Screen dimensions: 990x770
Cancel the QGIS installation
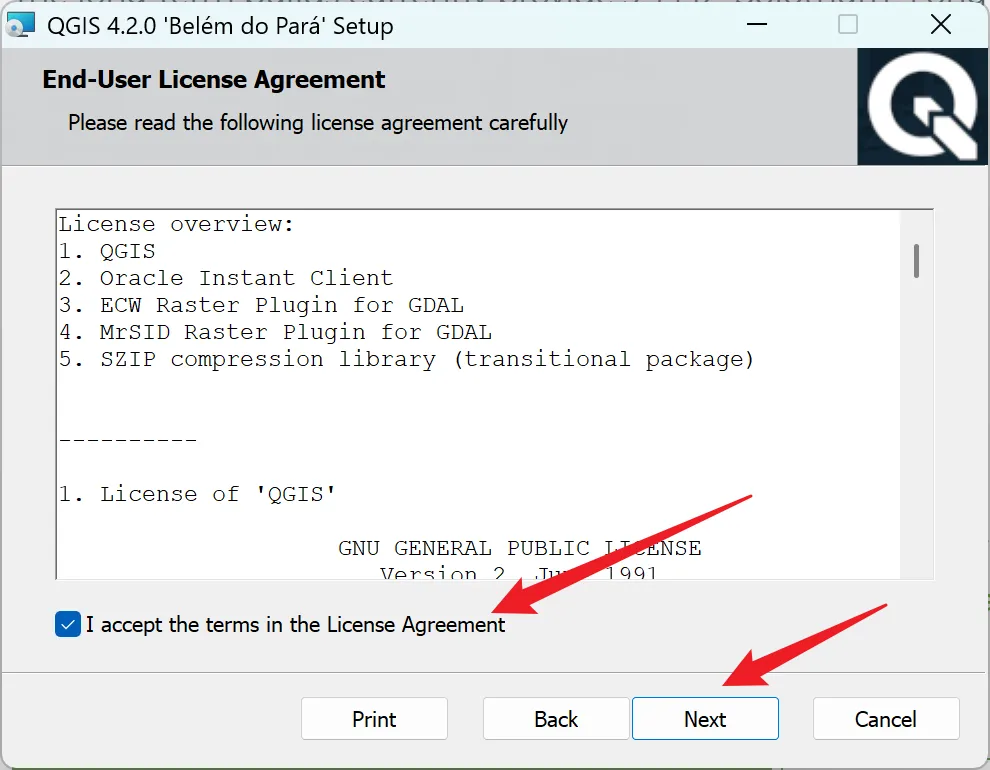(x=886, y=719)
